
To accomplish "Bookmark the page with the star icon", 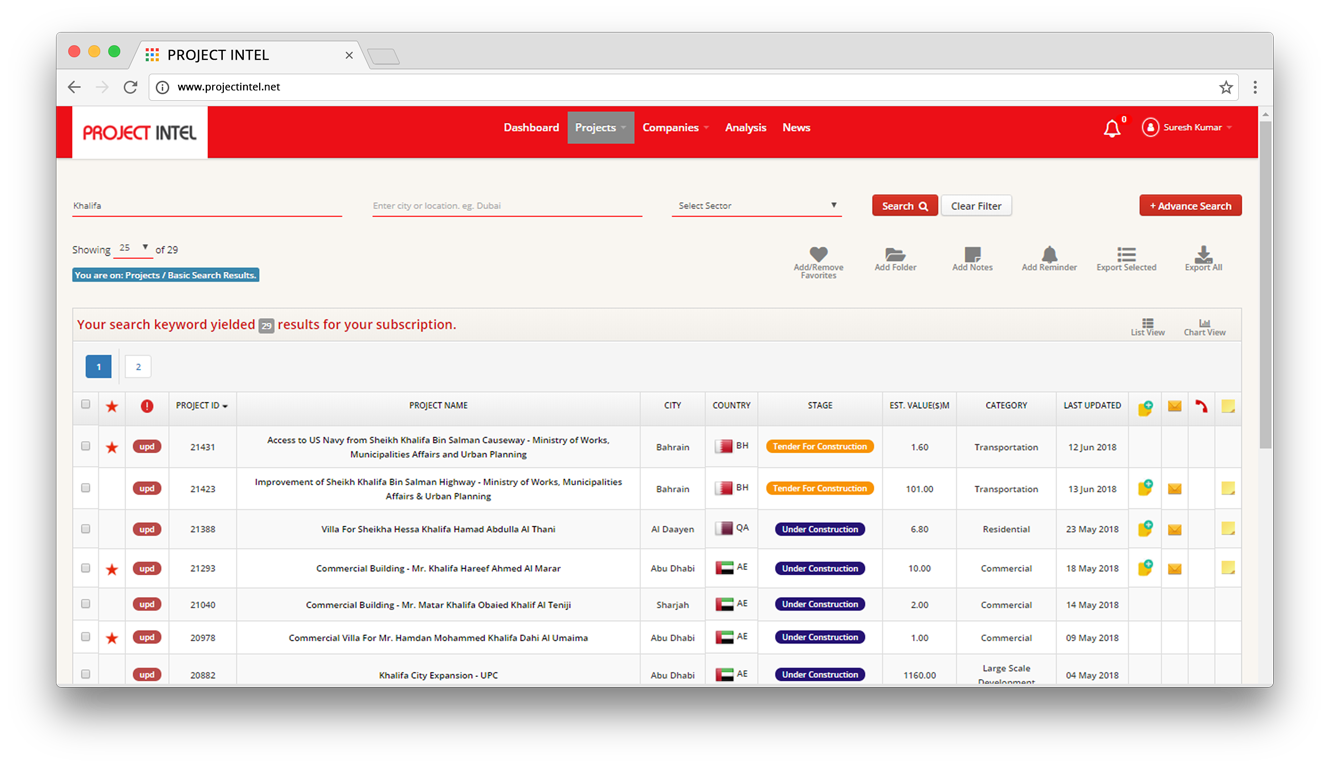I will [1226, 87].
